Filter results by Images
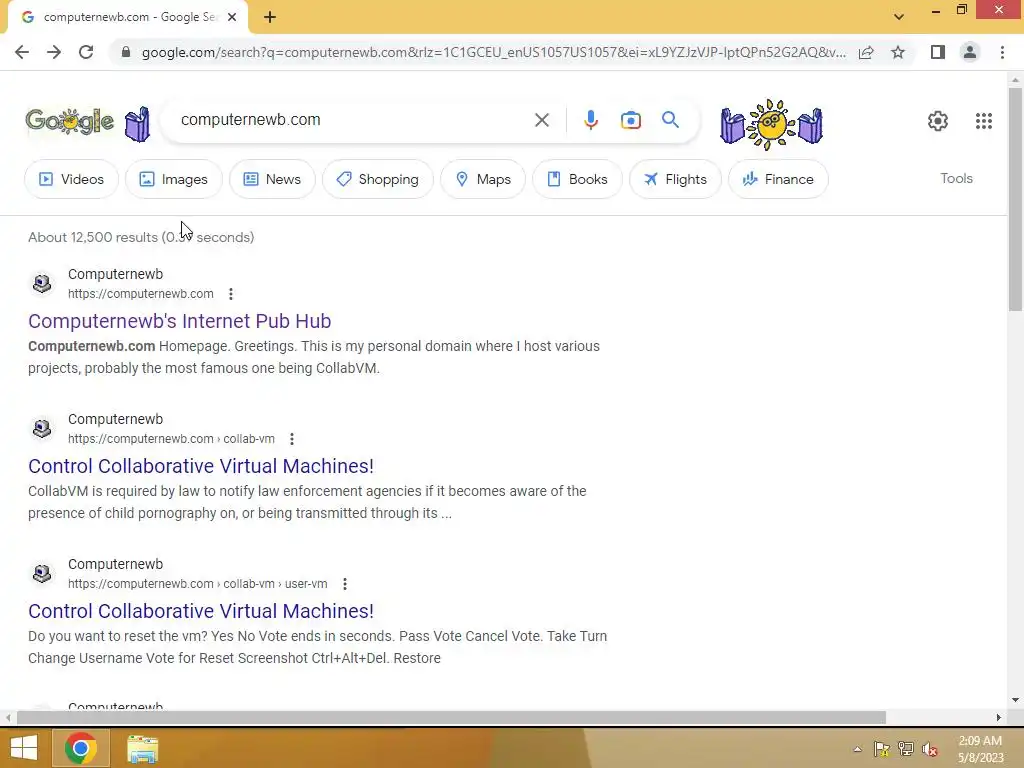 tap(174, 179)
